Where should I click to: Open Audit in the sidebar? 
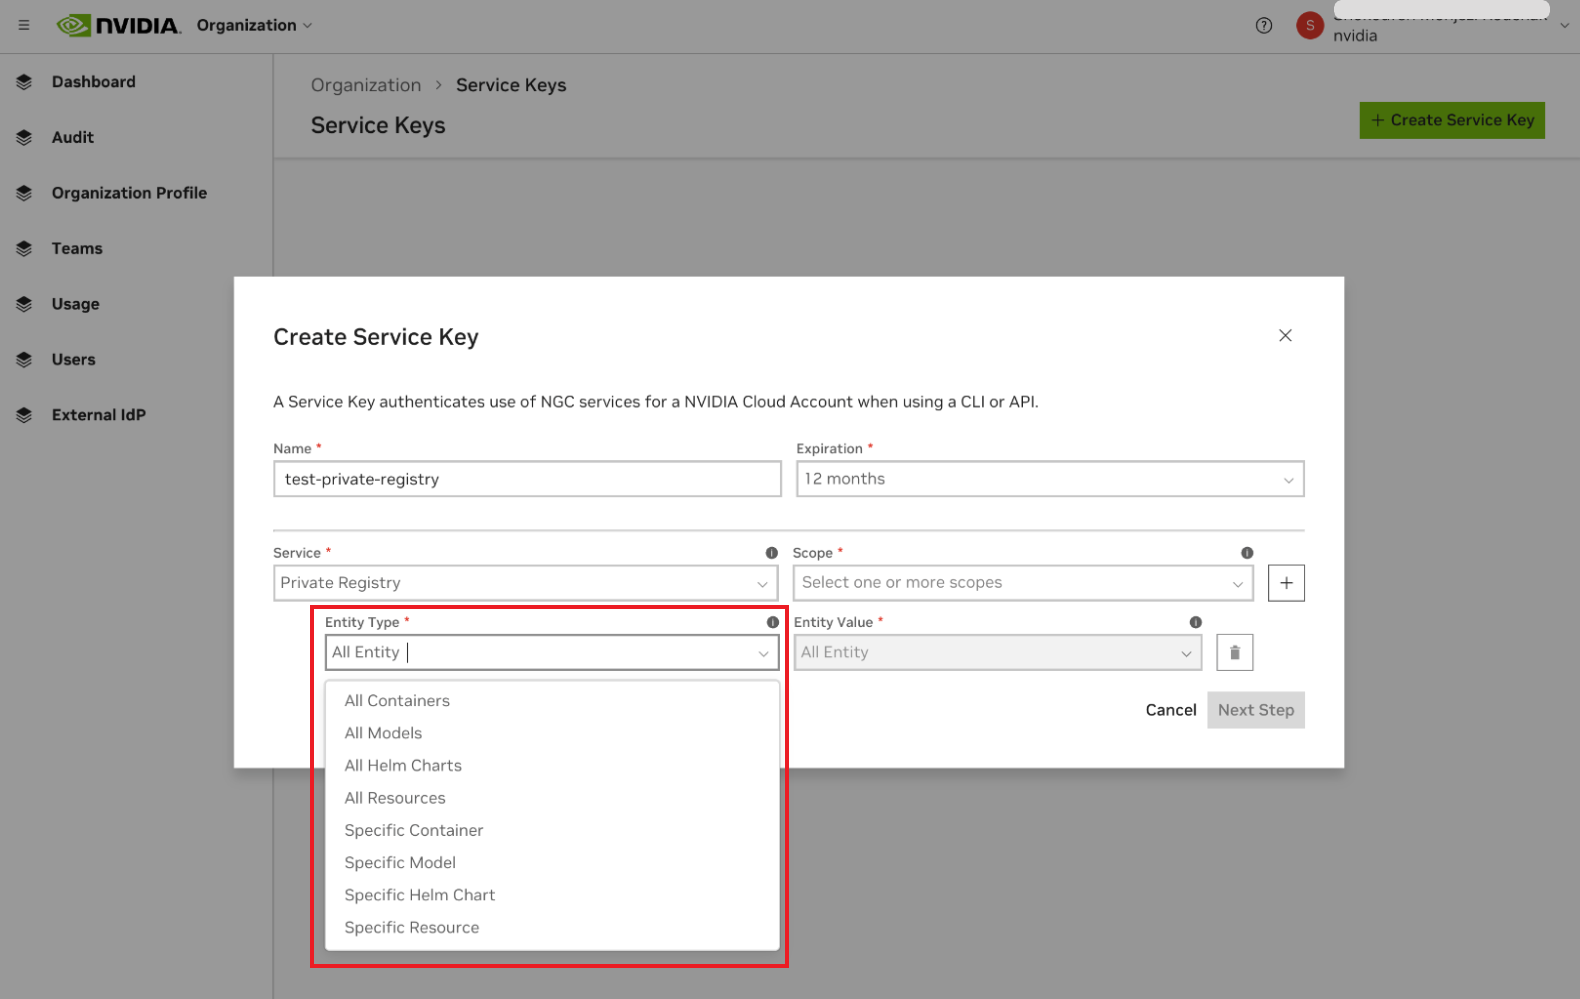pos(73,137)
